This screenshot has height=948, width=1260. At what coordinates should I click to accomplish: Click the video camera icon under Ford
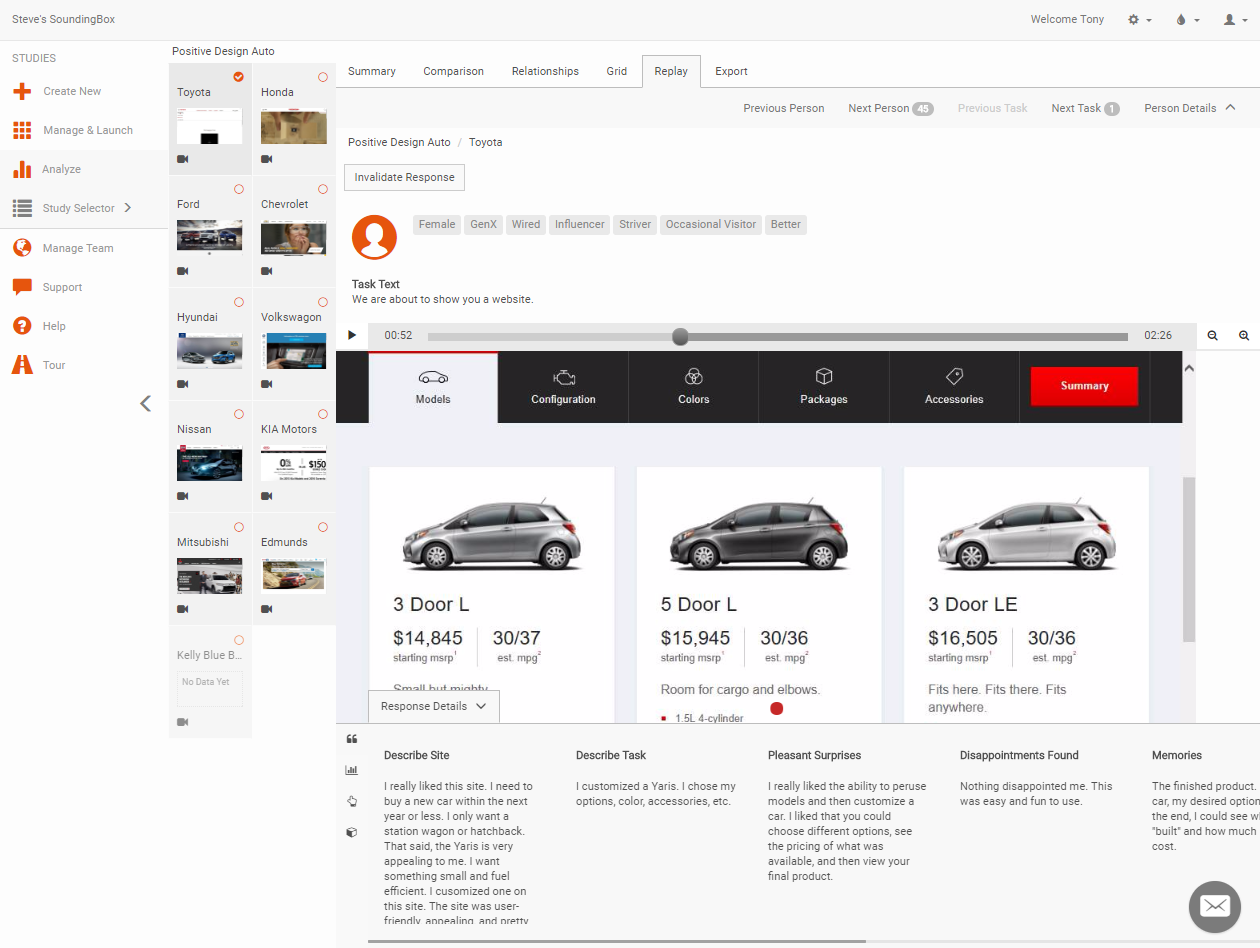pos(183,271)
